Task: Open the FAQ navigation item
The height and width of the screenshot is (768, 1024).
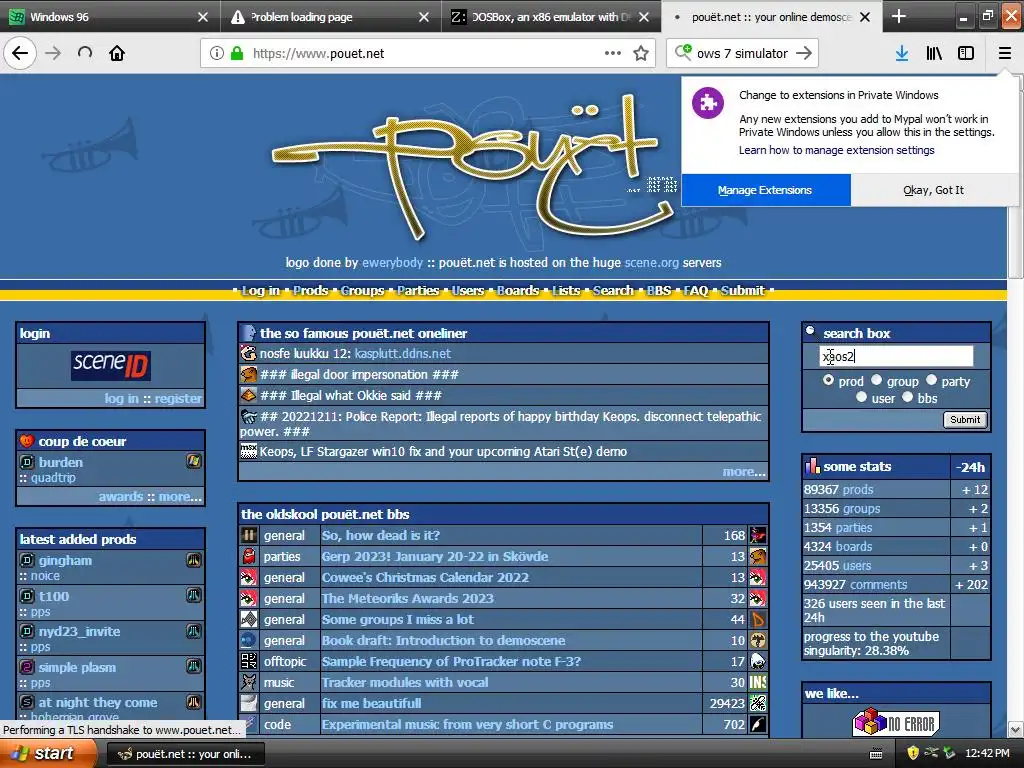Action: (x=696, y=291)
